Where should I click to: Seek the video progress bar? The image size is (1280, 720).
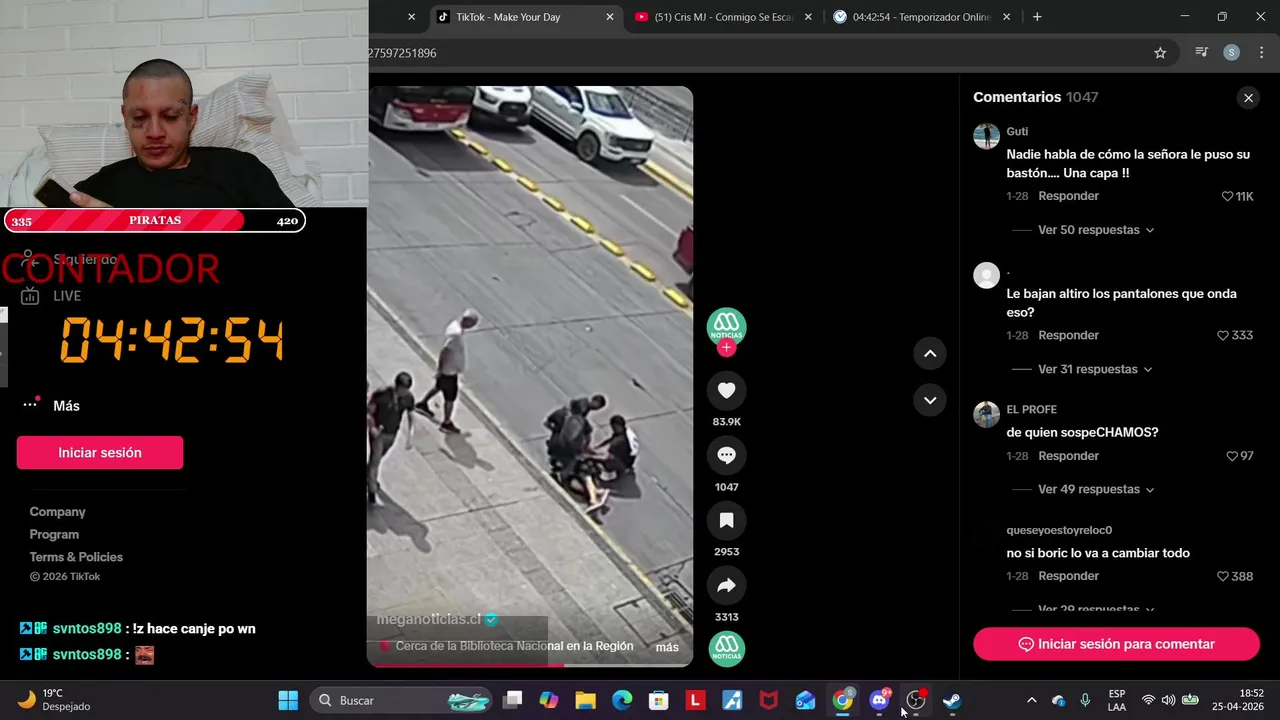click(x=530, y=665)
